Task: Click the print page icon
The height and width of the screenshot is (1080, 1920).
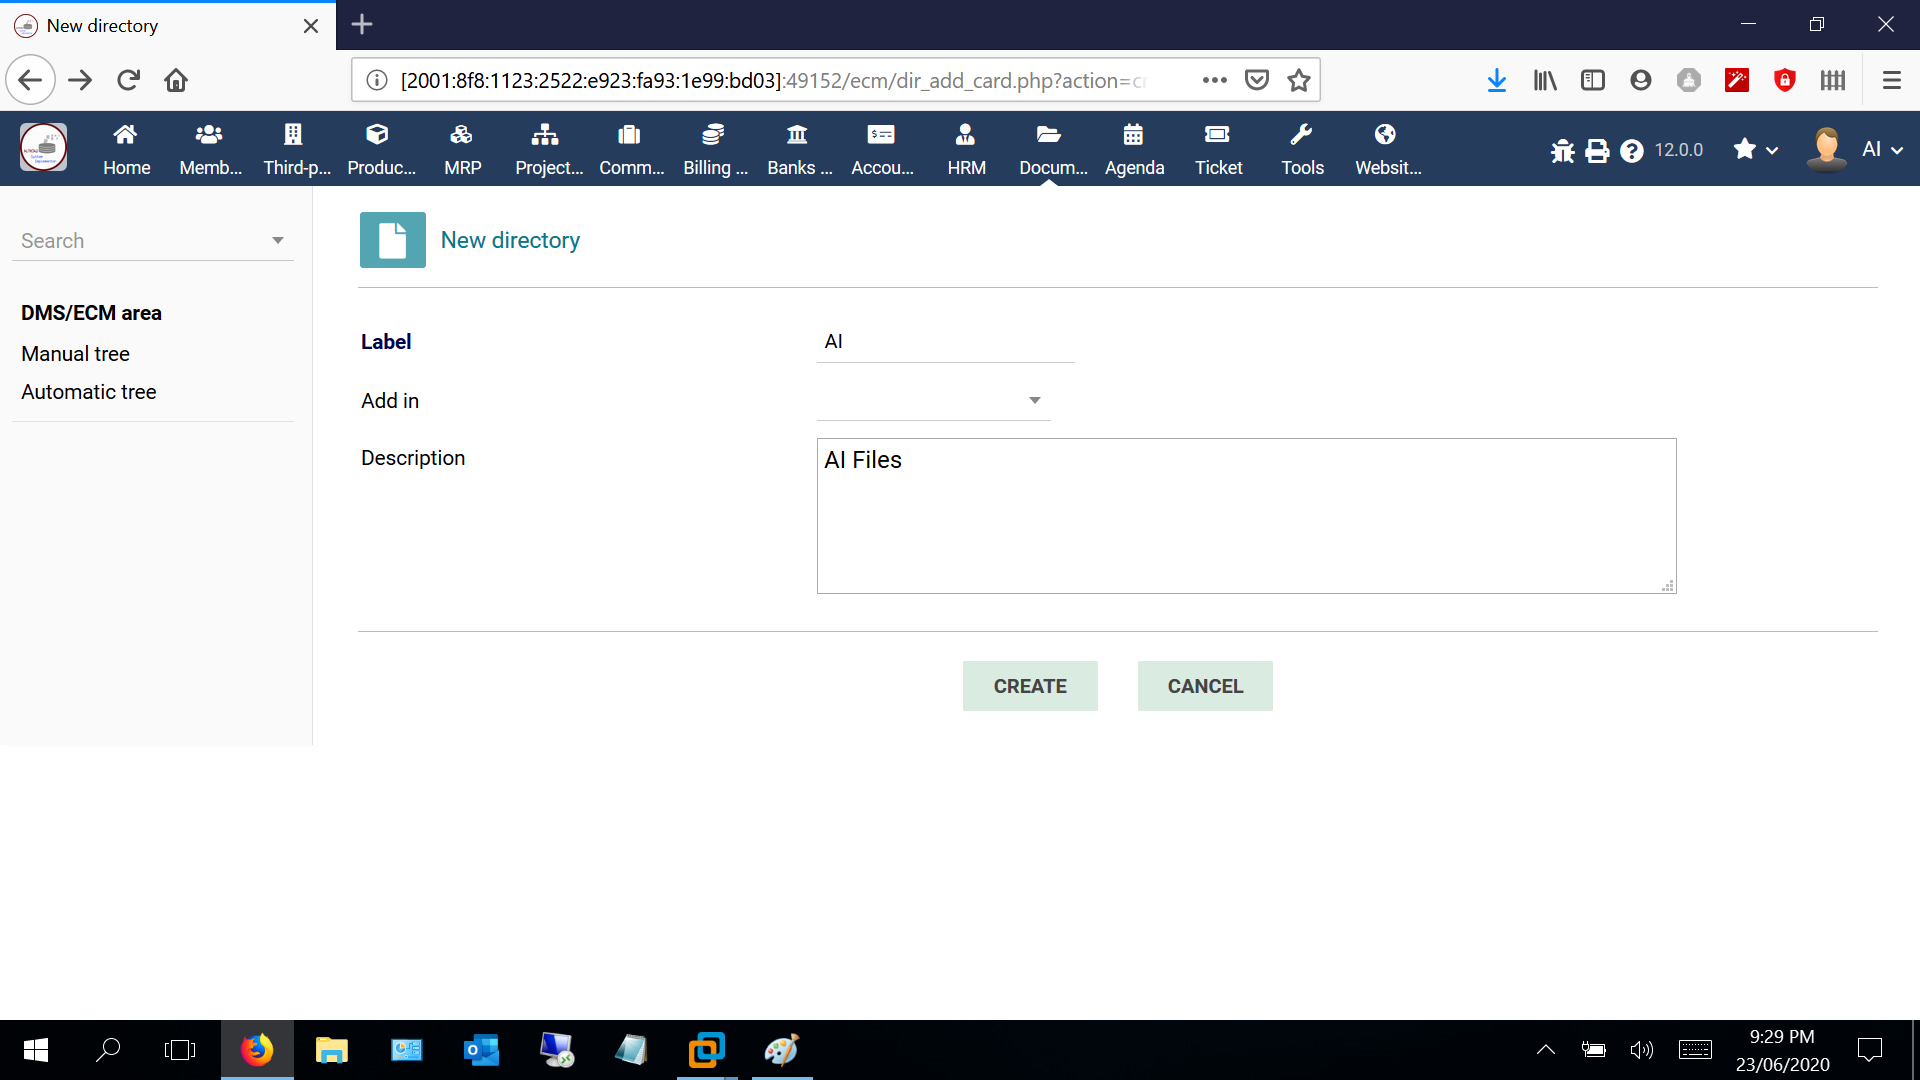Action: click(1597, 150)
